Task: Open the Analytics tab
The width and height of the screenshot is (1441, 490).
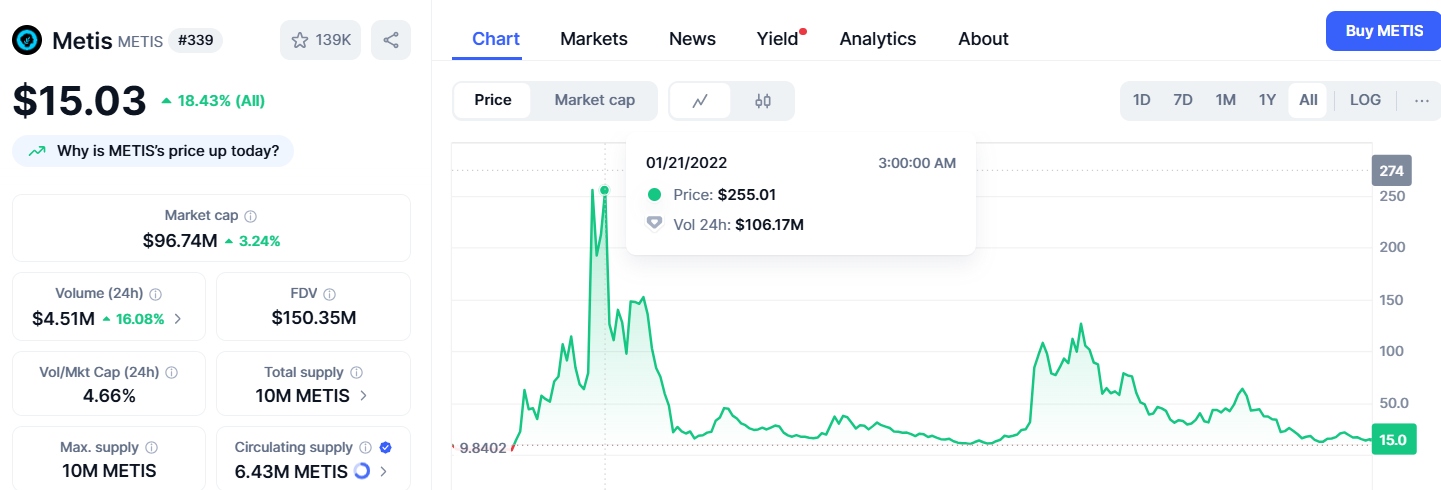Action: point(878,39)
